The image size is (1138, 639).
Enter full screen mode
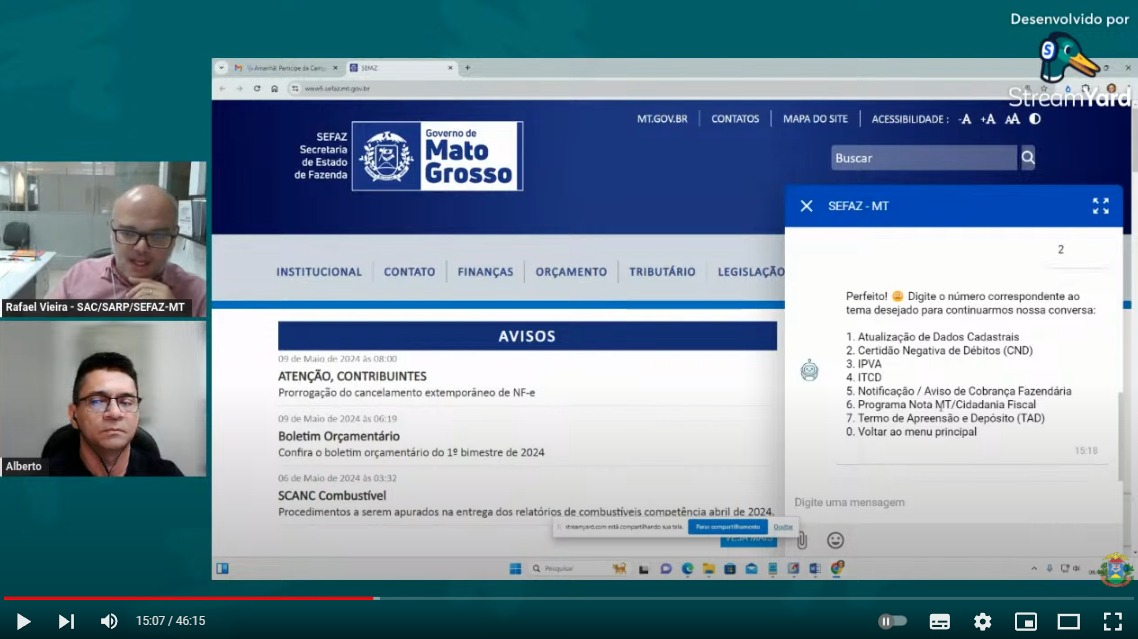click(x=1112, y=621)
